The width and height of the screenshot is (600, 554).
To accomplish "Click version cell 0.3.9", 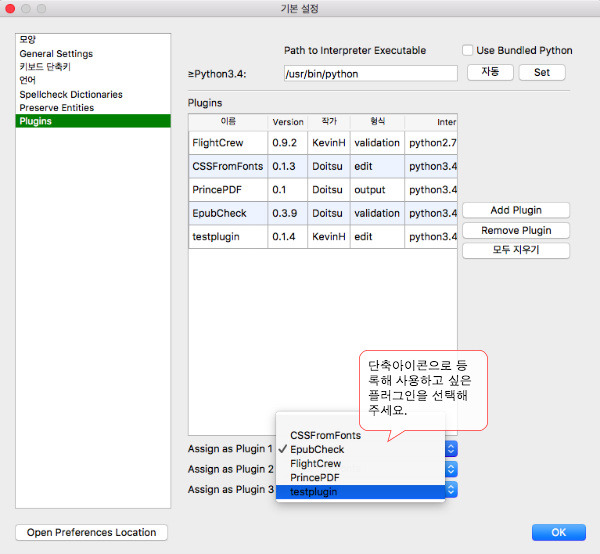I will tap(288, 213).
